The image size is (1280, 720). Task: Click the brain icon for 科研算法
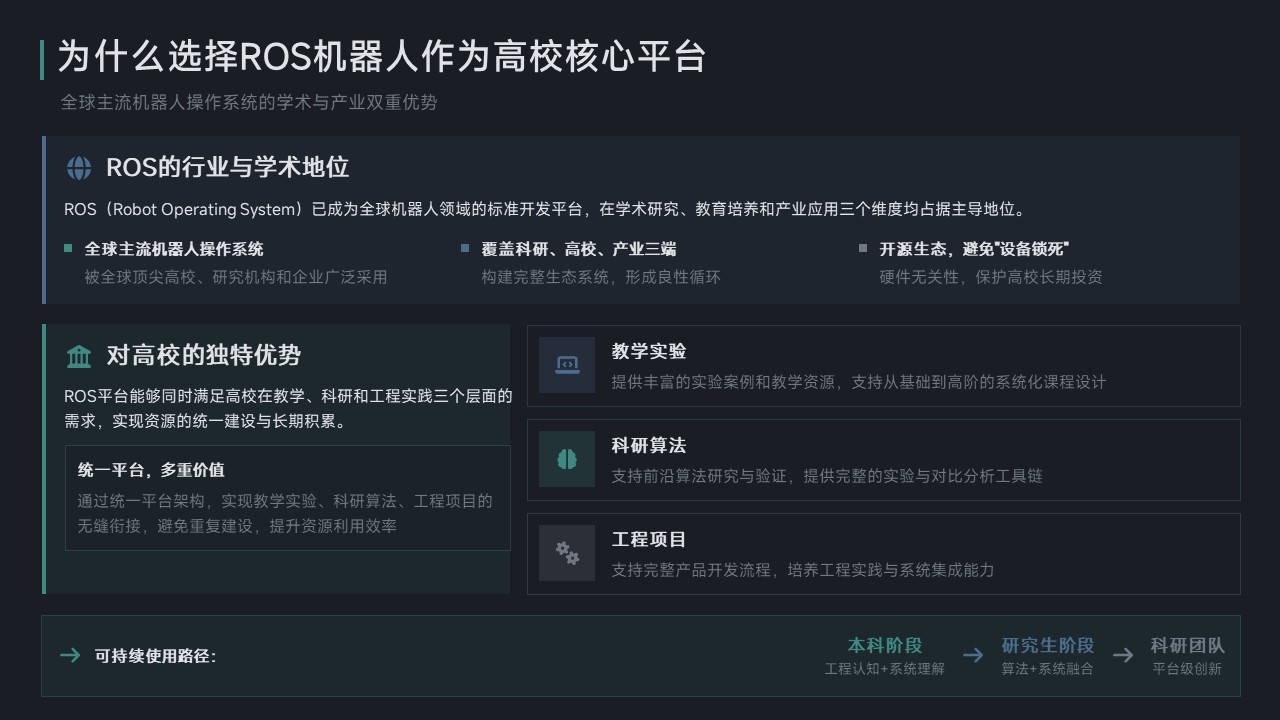[567, 459]
